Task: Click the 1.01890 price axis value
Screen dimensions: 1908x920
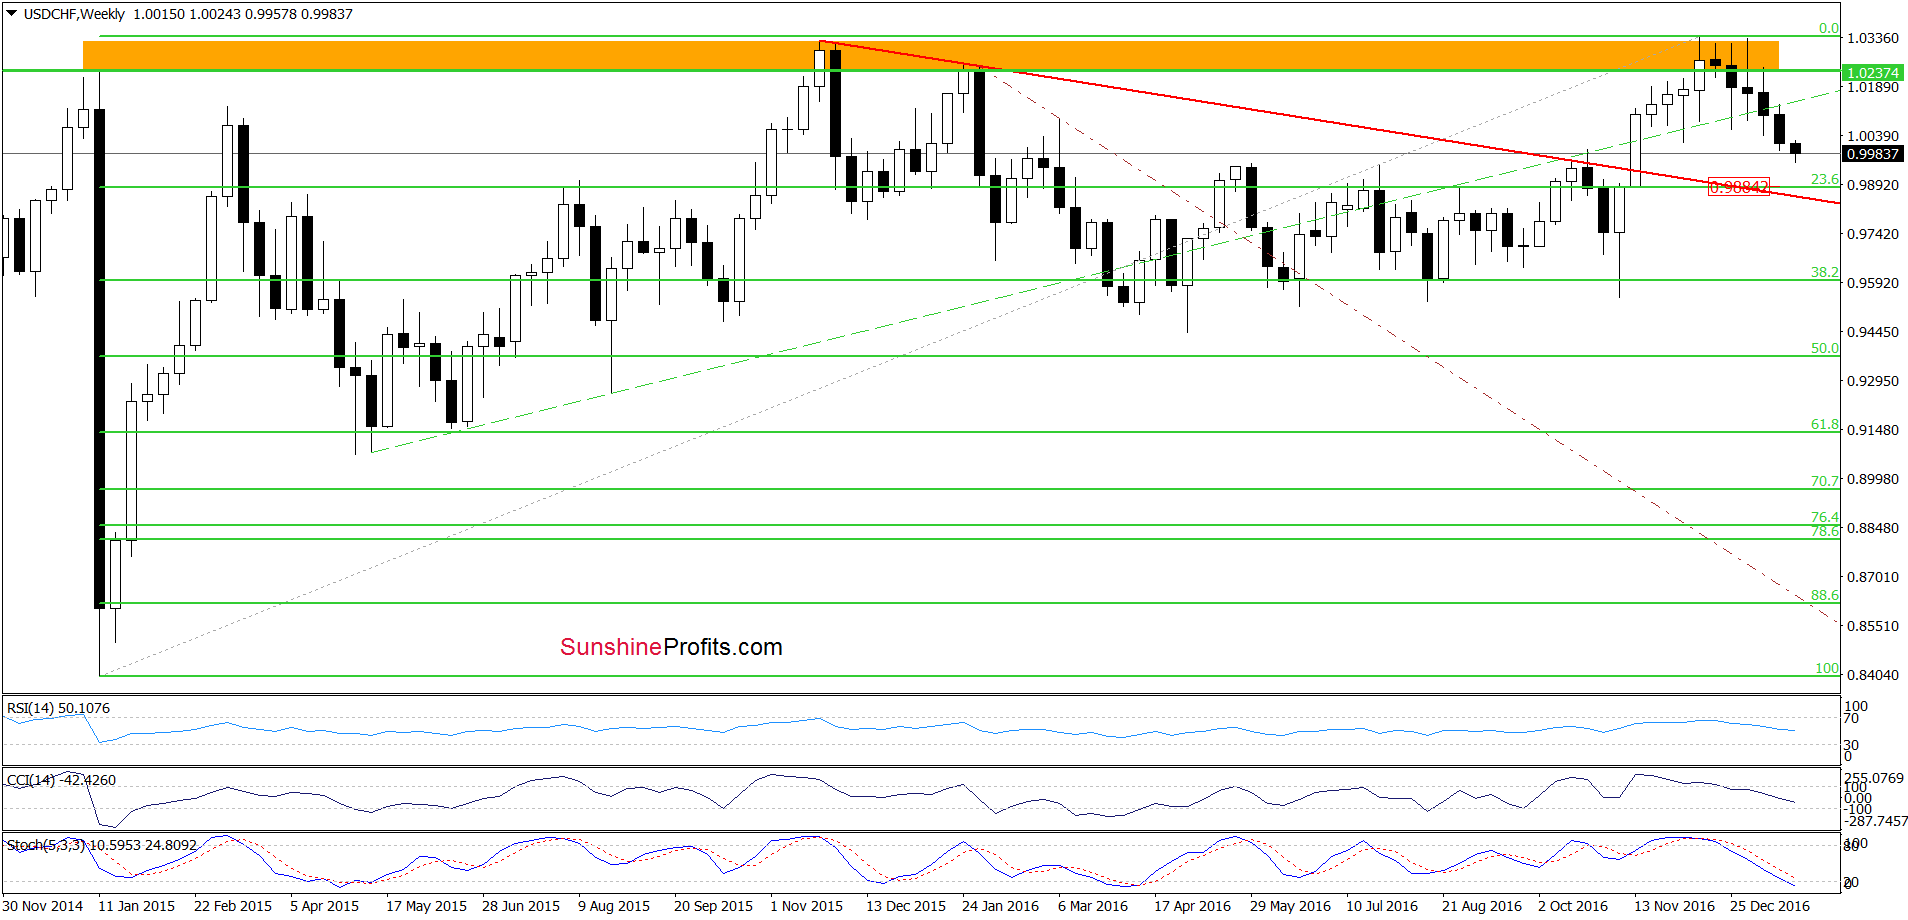Action: (1873, 87)
